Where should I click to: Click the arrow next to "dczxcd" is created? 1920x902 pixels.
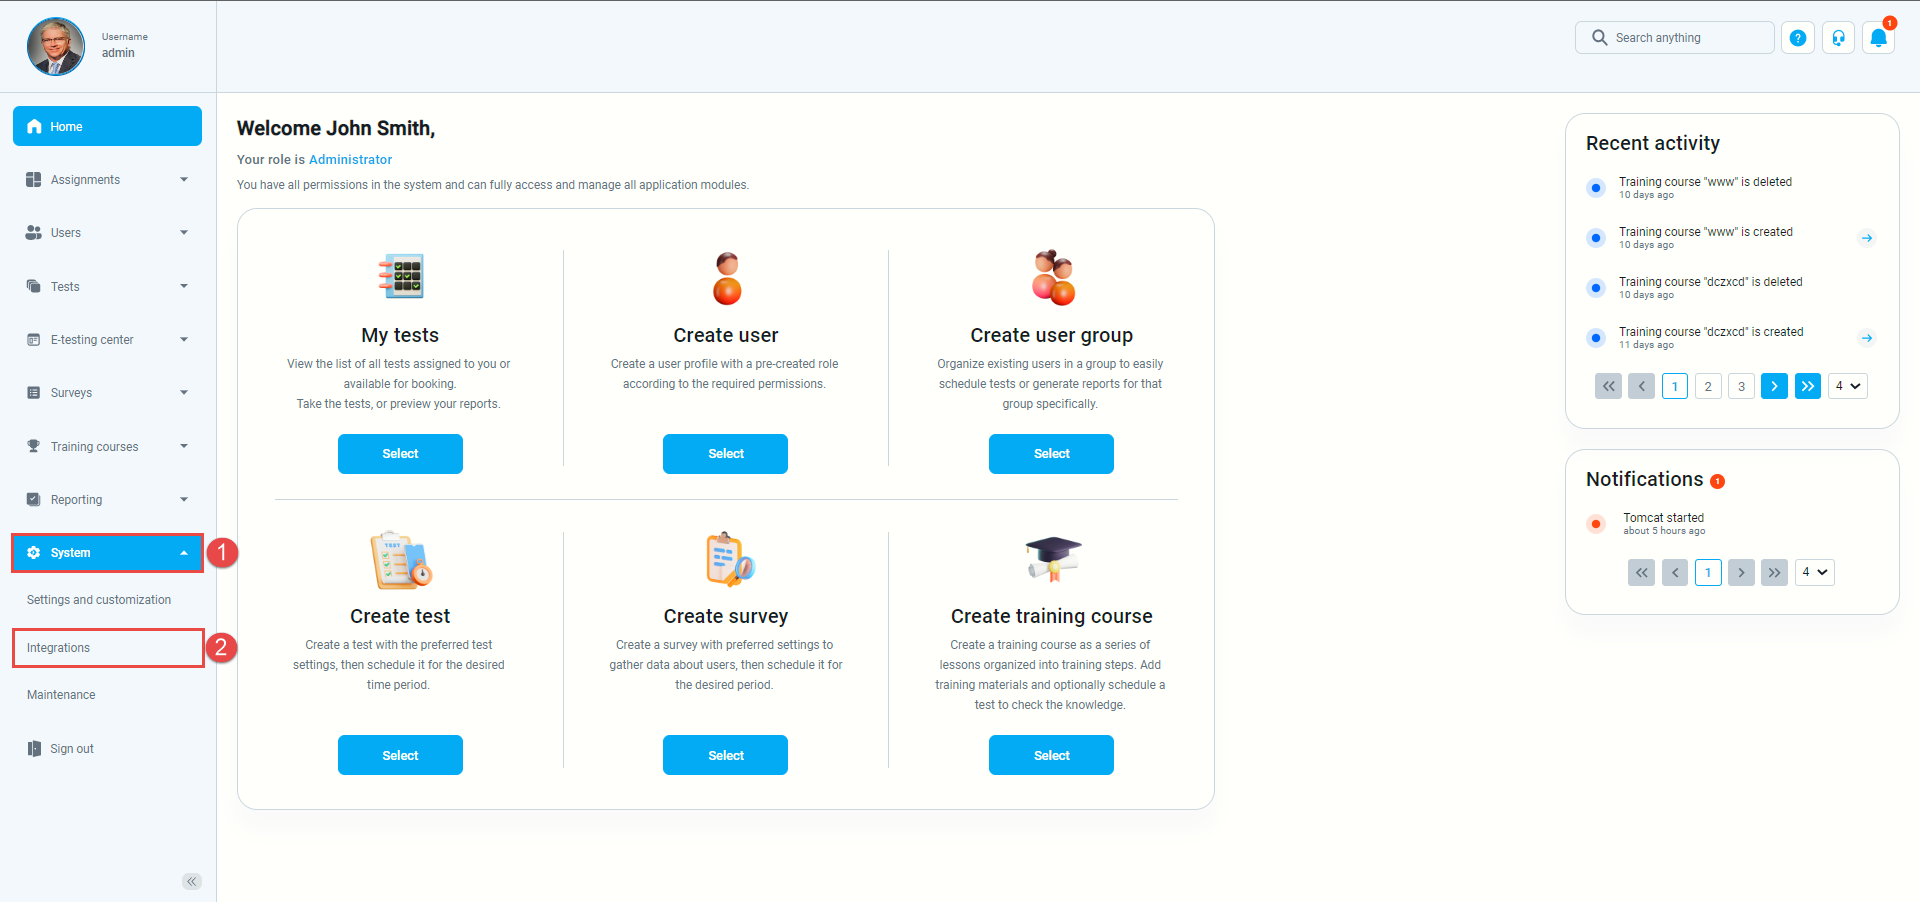click(1866, 338)
